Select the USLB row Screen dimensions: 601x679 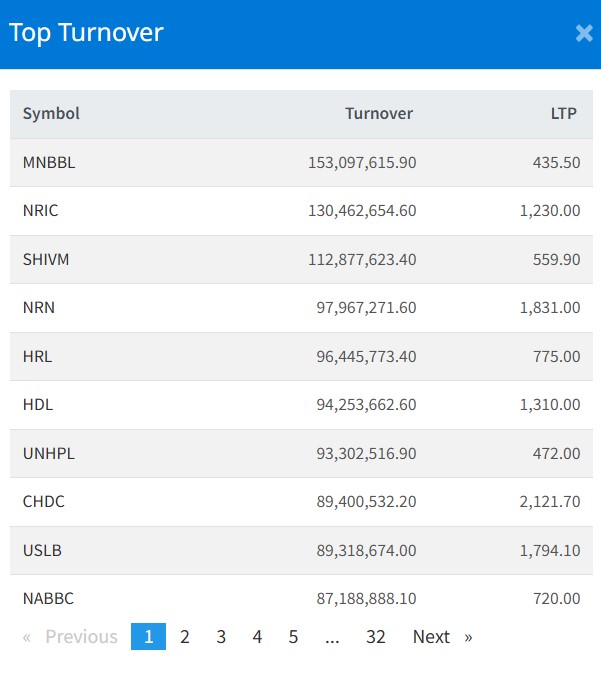pos(43,550)
